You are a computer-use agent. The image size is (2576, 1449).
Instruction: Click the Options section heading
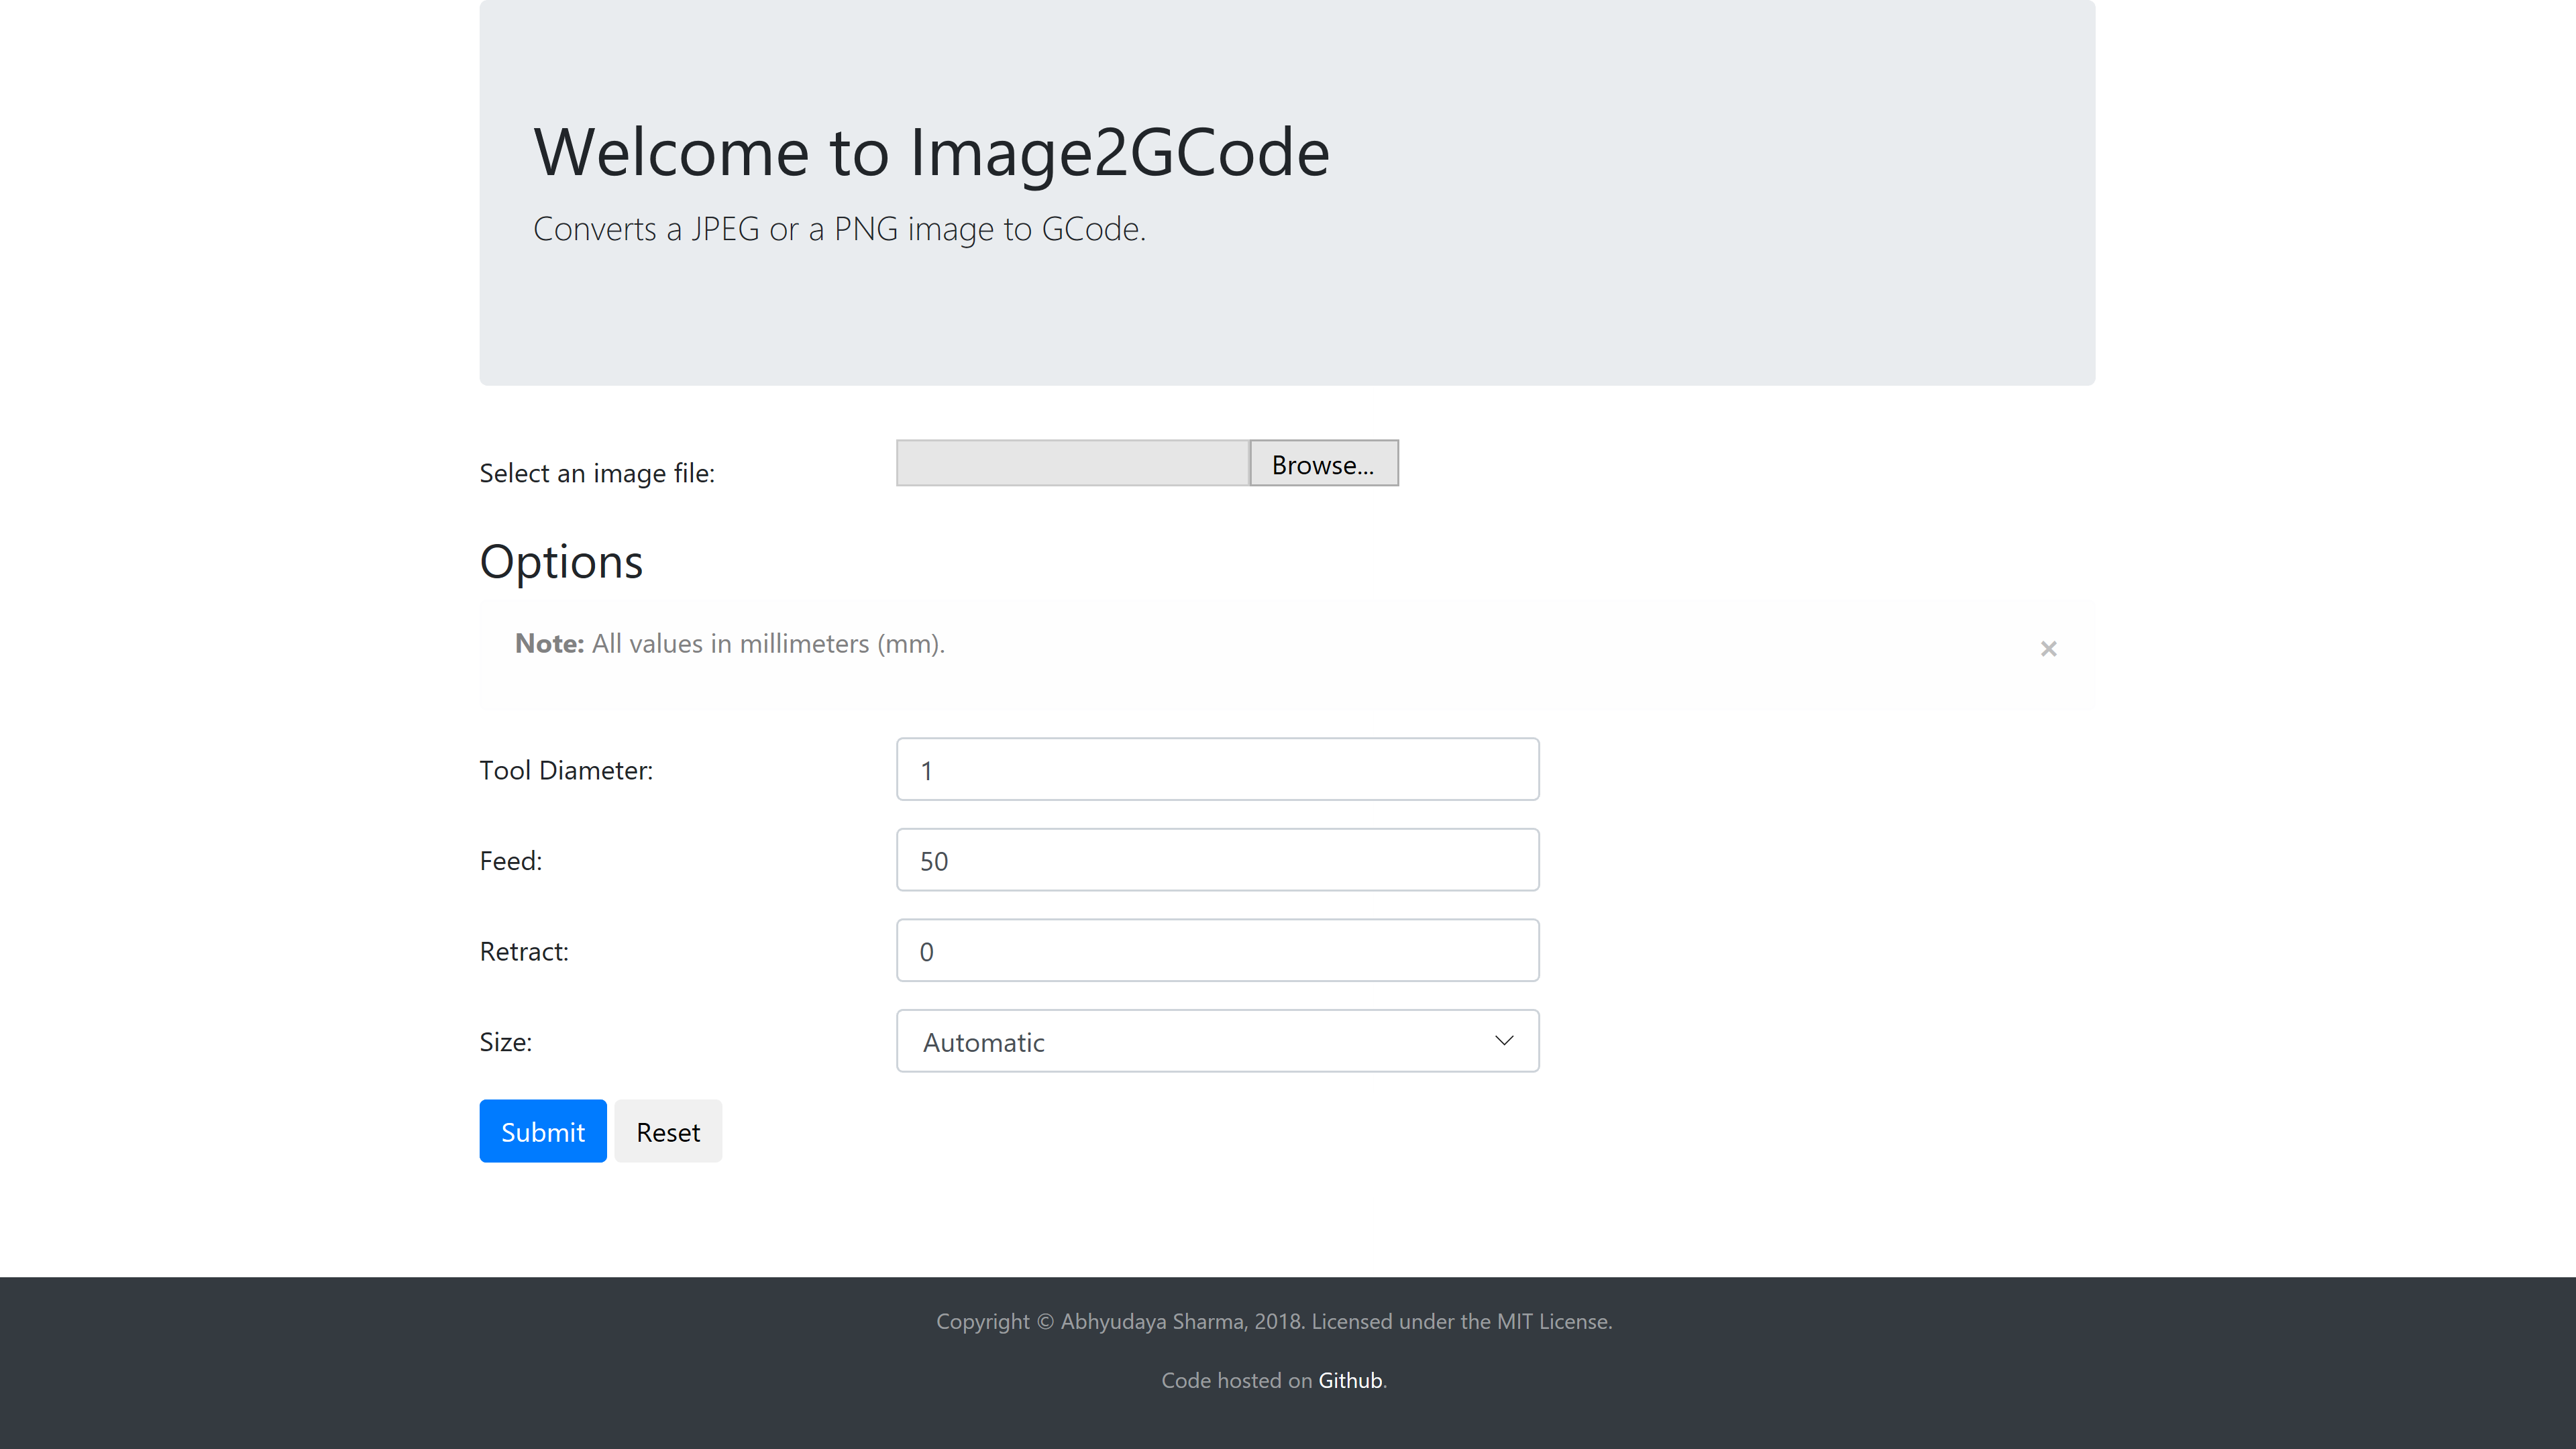coord(561,562)
